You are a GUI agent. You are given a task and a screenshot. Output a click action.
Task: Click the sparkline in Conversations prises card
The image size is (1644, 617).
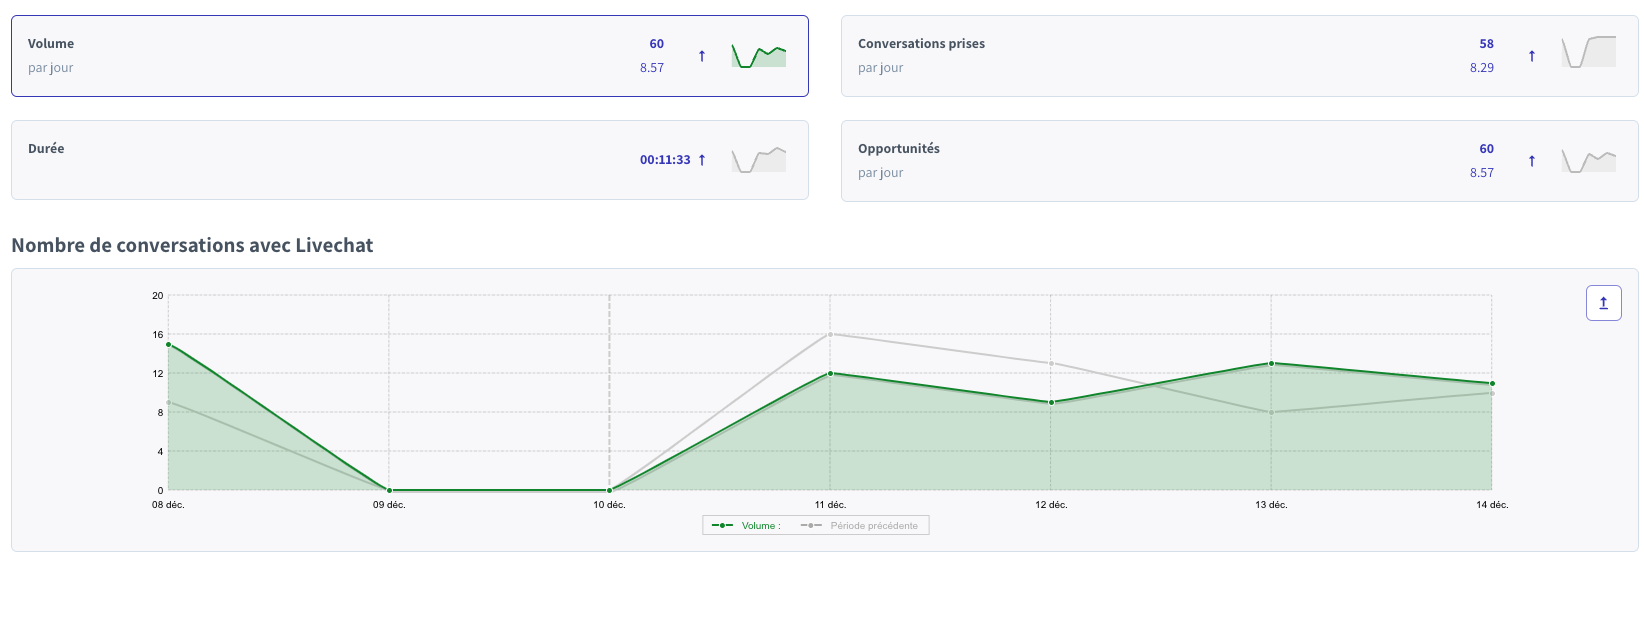[x=1588, y=52]
